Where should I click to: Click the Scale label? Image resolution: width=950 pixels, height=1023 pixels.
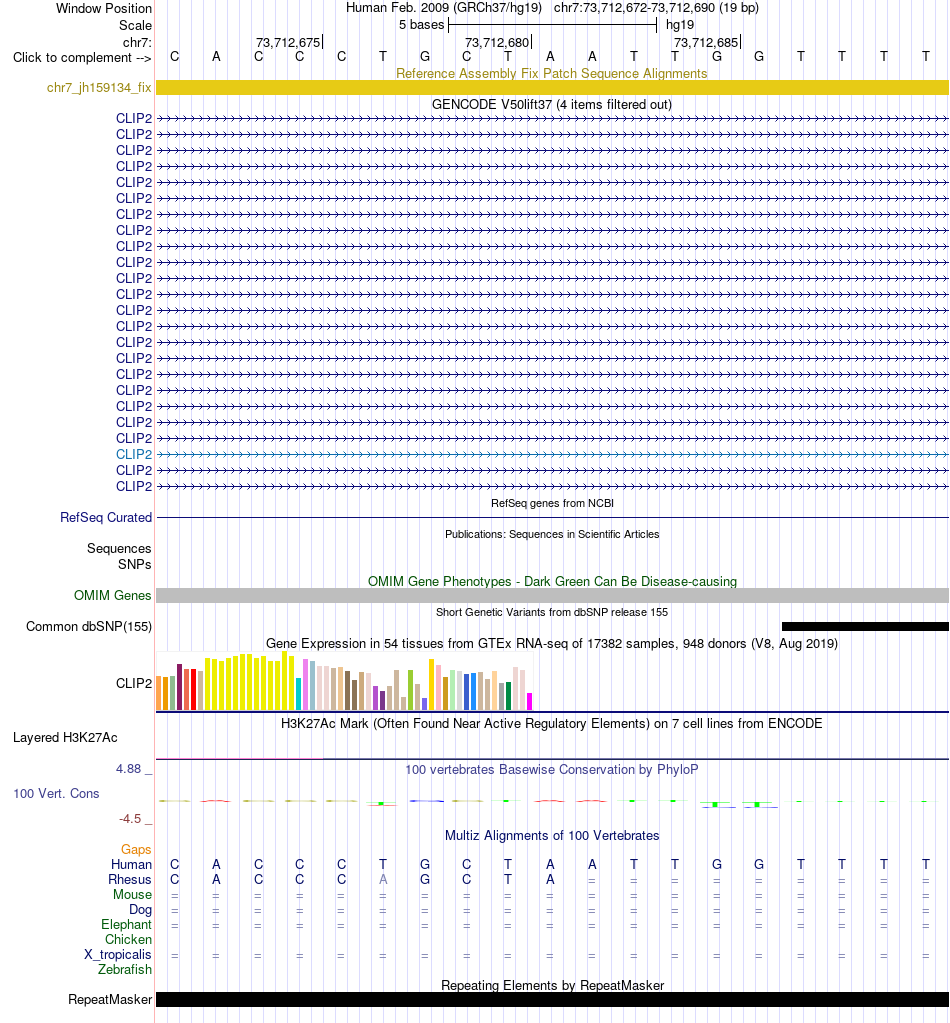[x=135, y=25]
